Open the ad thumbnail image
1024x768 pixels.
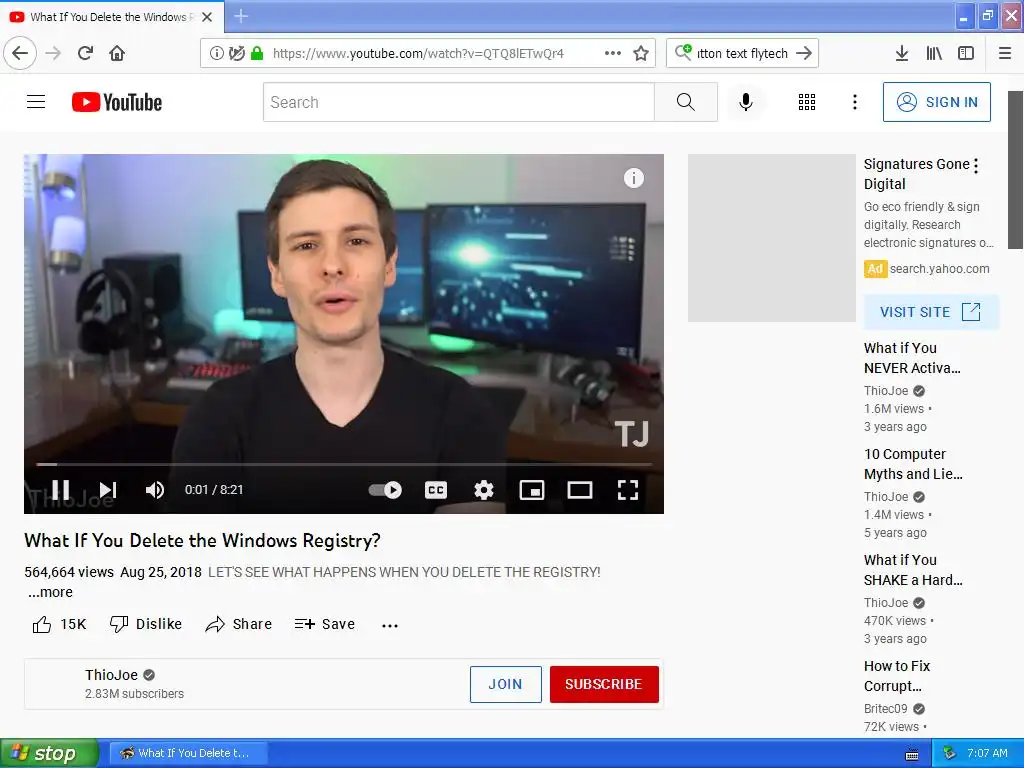pyautogui.click(x=772, y=238)
